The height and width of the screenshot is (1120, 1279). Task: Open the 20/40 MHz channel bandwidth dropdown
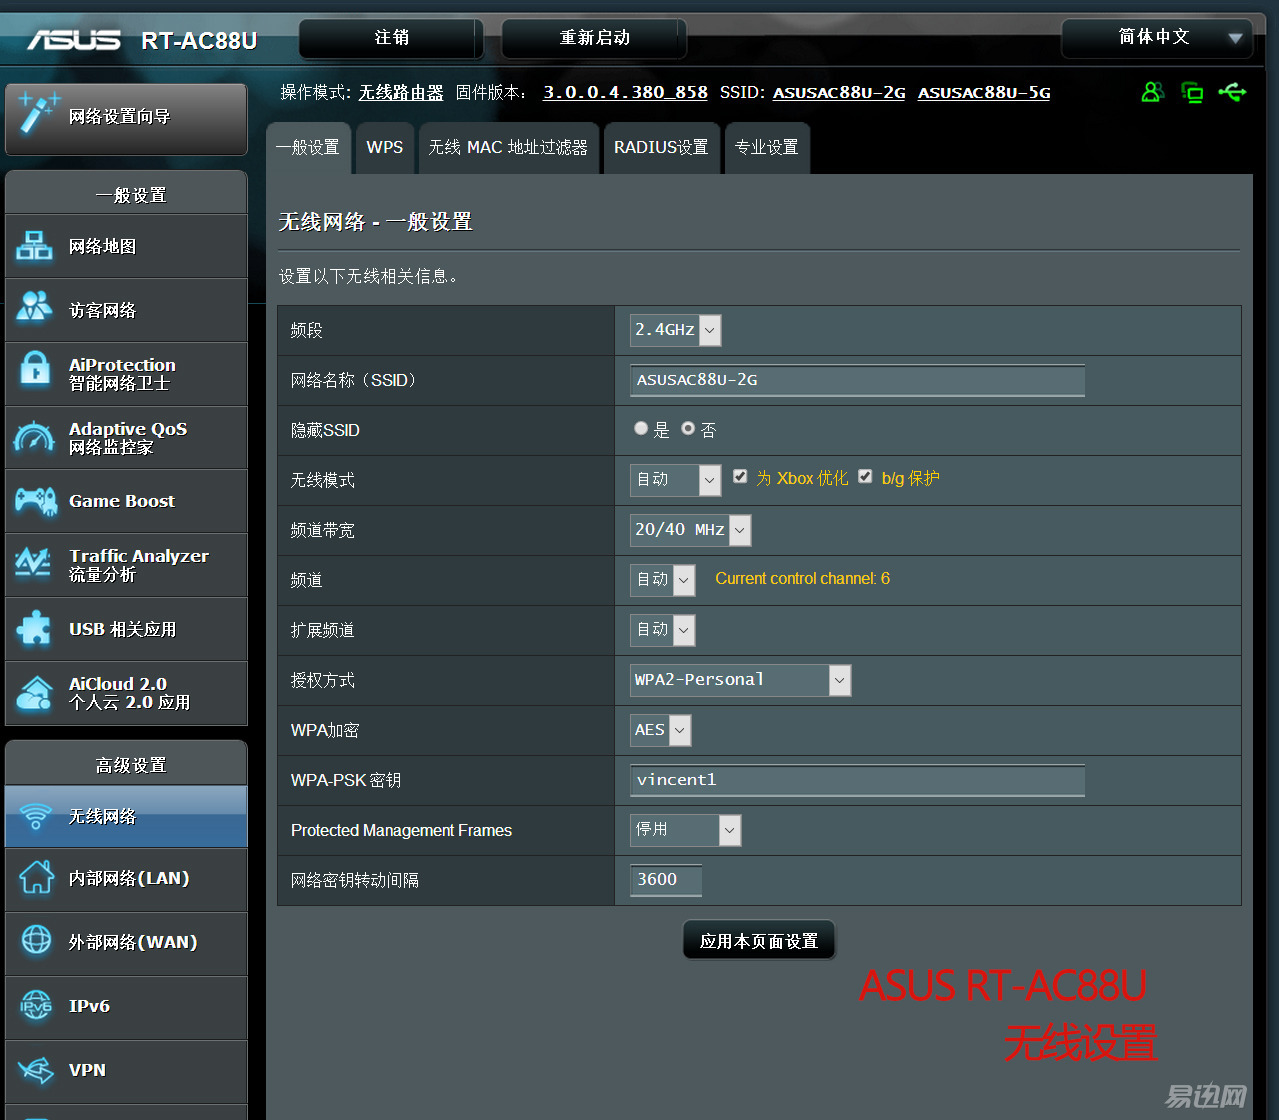(x=690, y=530)
